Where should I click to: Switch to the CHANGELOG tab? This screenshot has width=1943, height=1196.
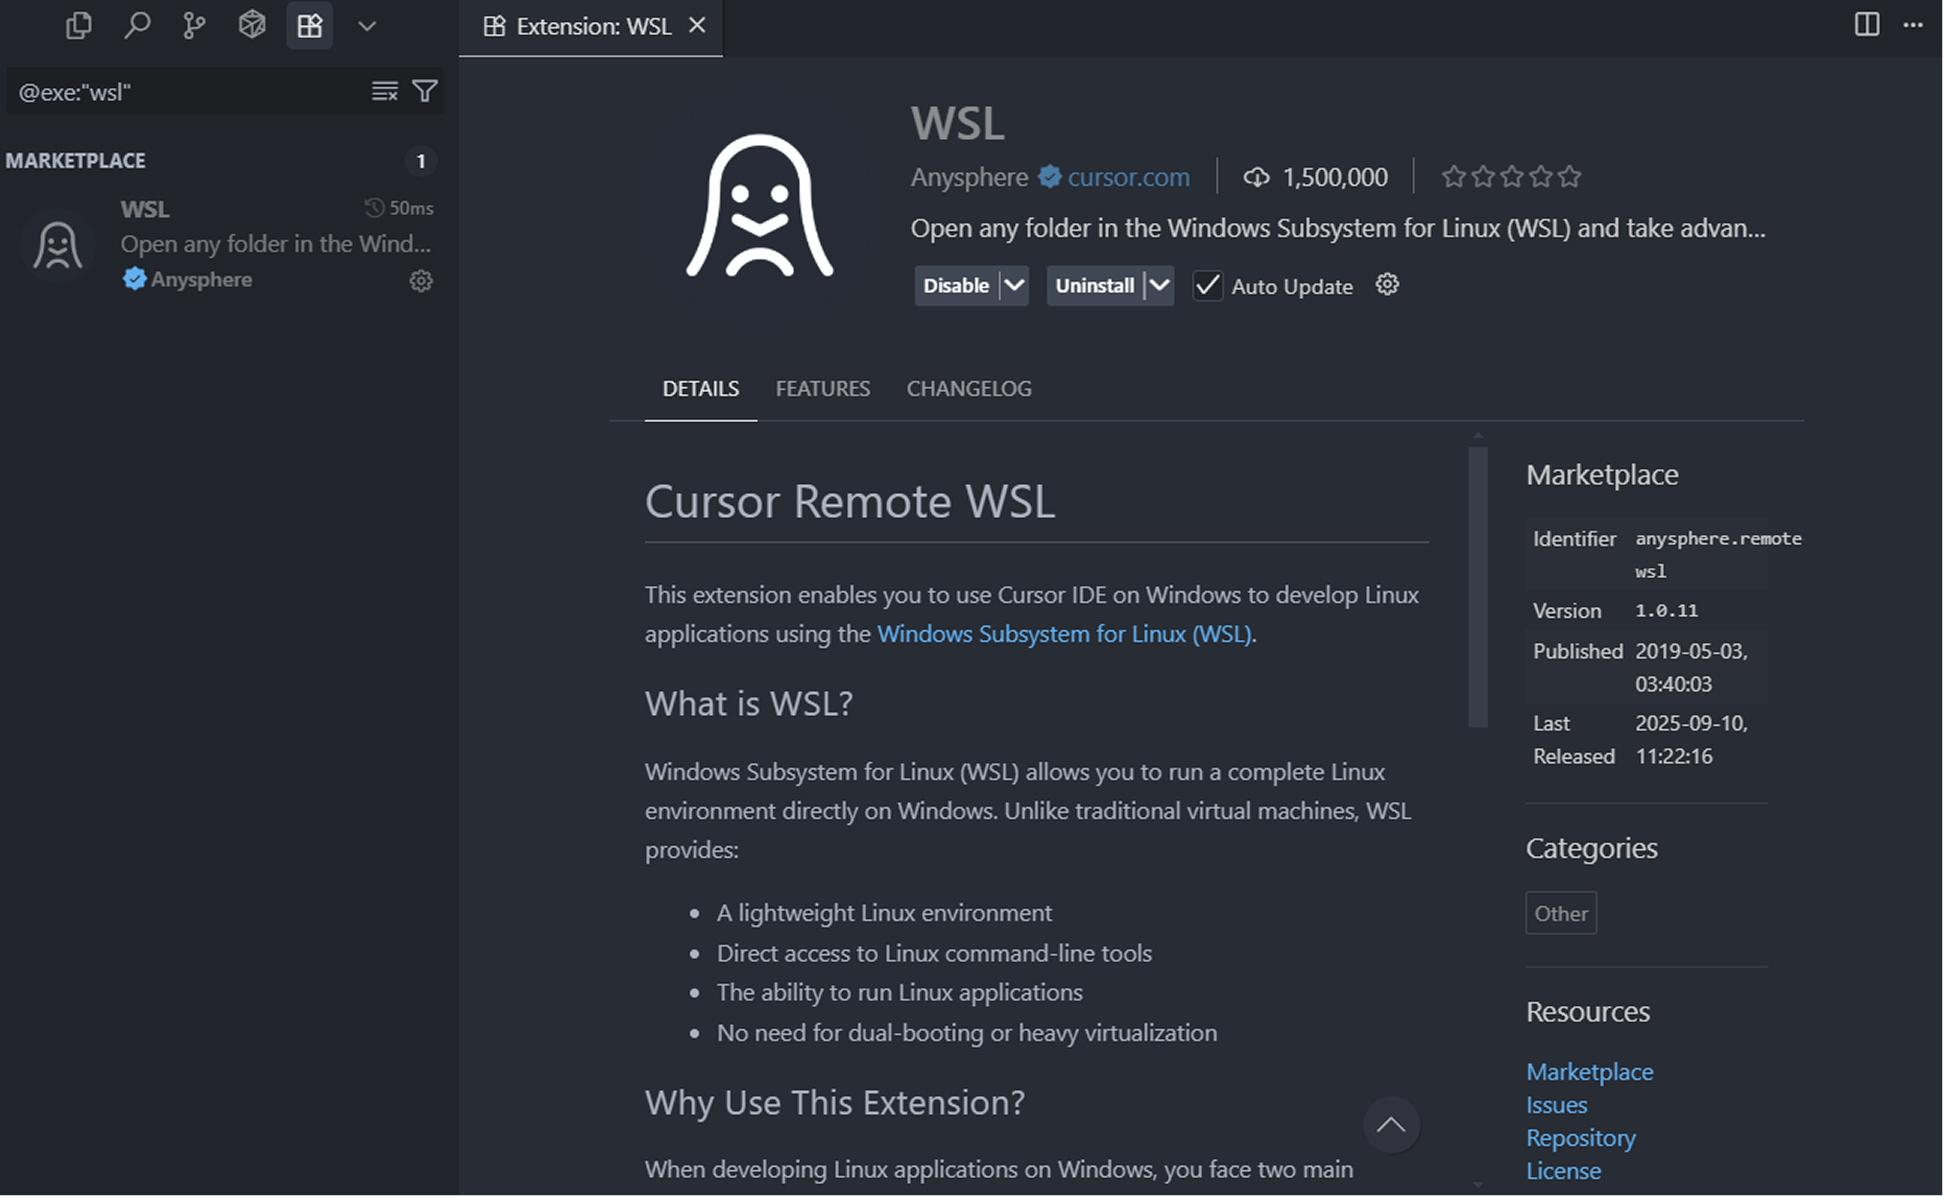point(968,389)
